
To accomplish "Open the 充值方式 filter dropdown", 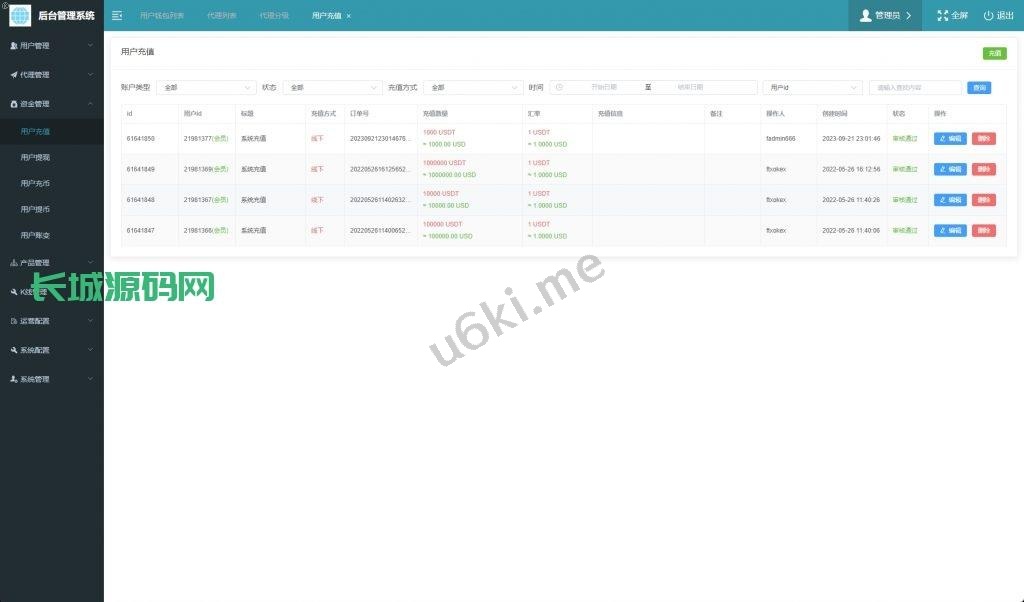I will tap(473, 88).
